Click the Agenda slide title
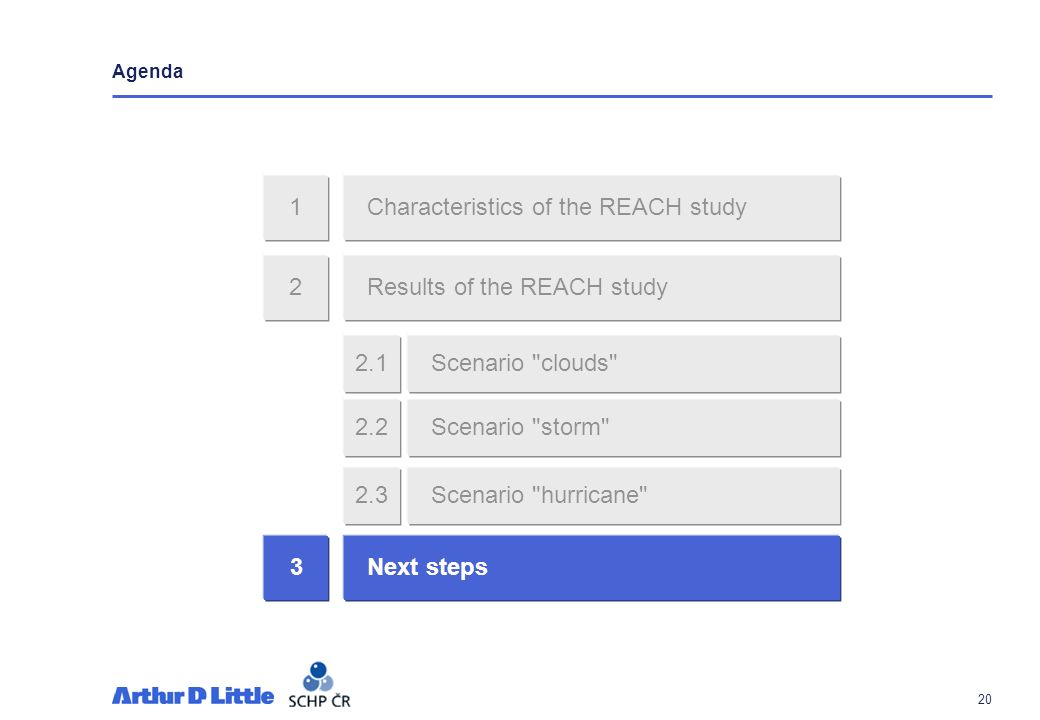Screen dimensions: 1040x720 pyautogui.click(x=147, y=72)
